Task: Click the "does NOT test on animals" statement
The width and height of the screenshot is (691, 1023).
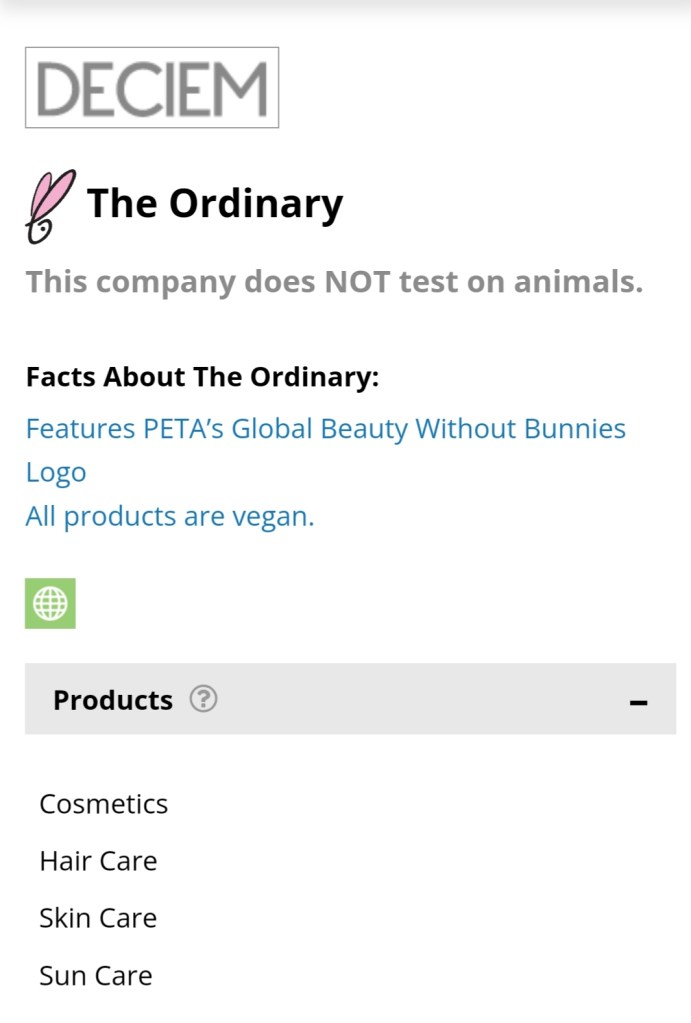Action: [334, 282]
